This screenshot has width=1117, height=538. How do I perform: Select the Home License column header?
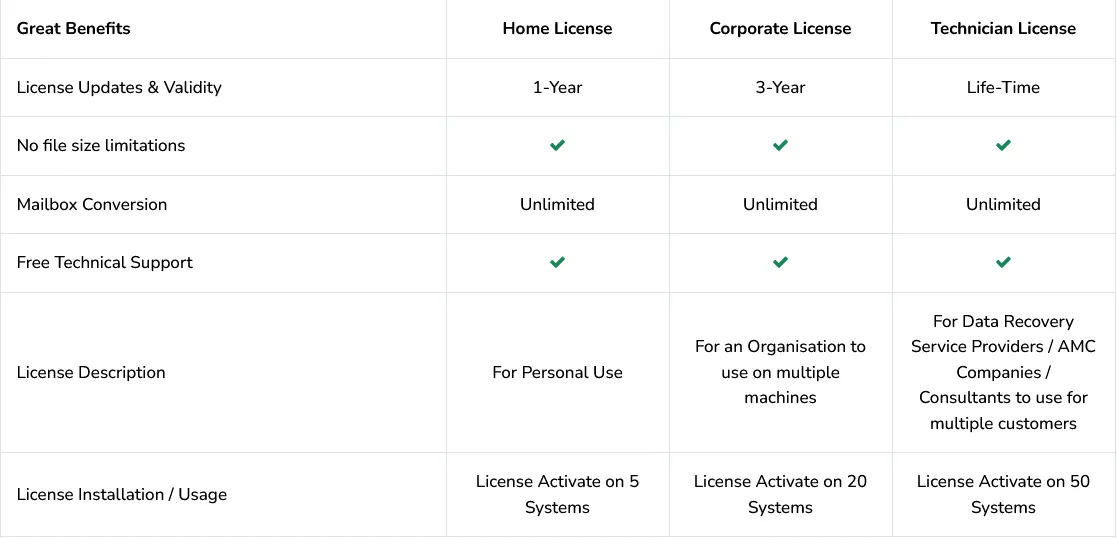pyautogui.click(x=557, y=28)
